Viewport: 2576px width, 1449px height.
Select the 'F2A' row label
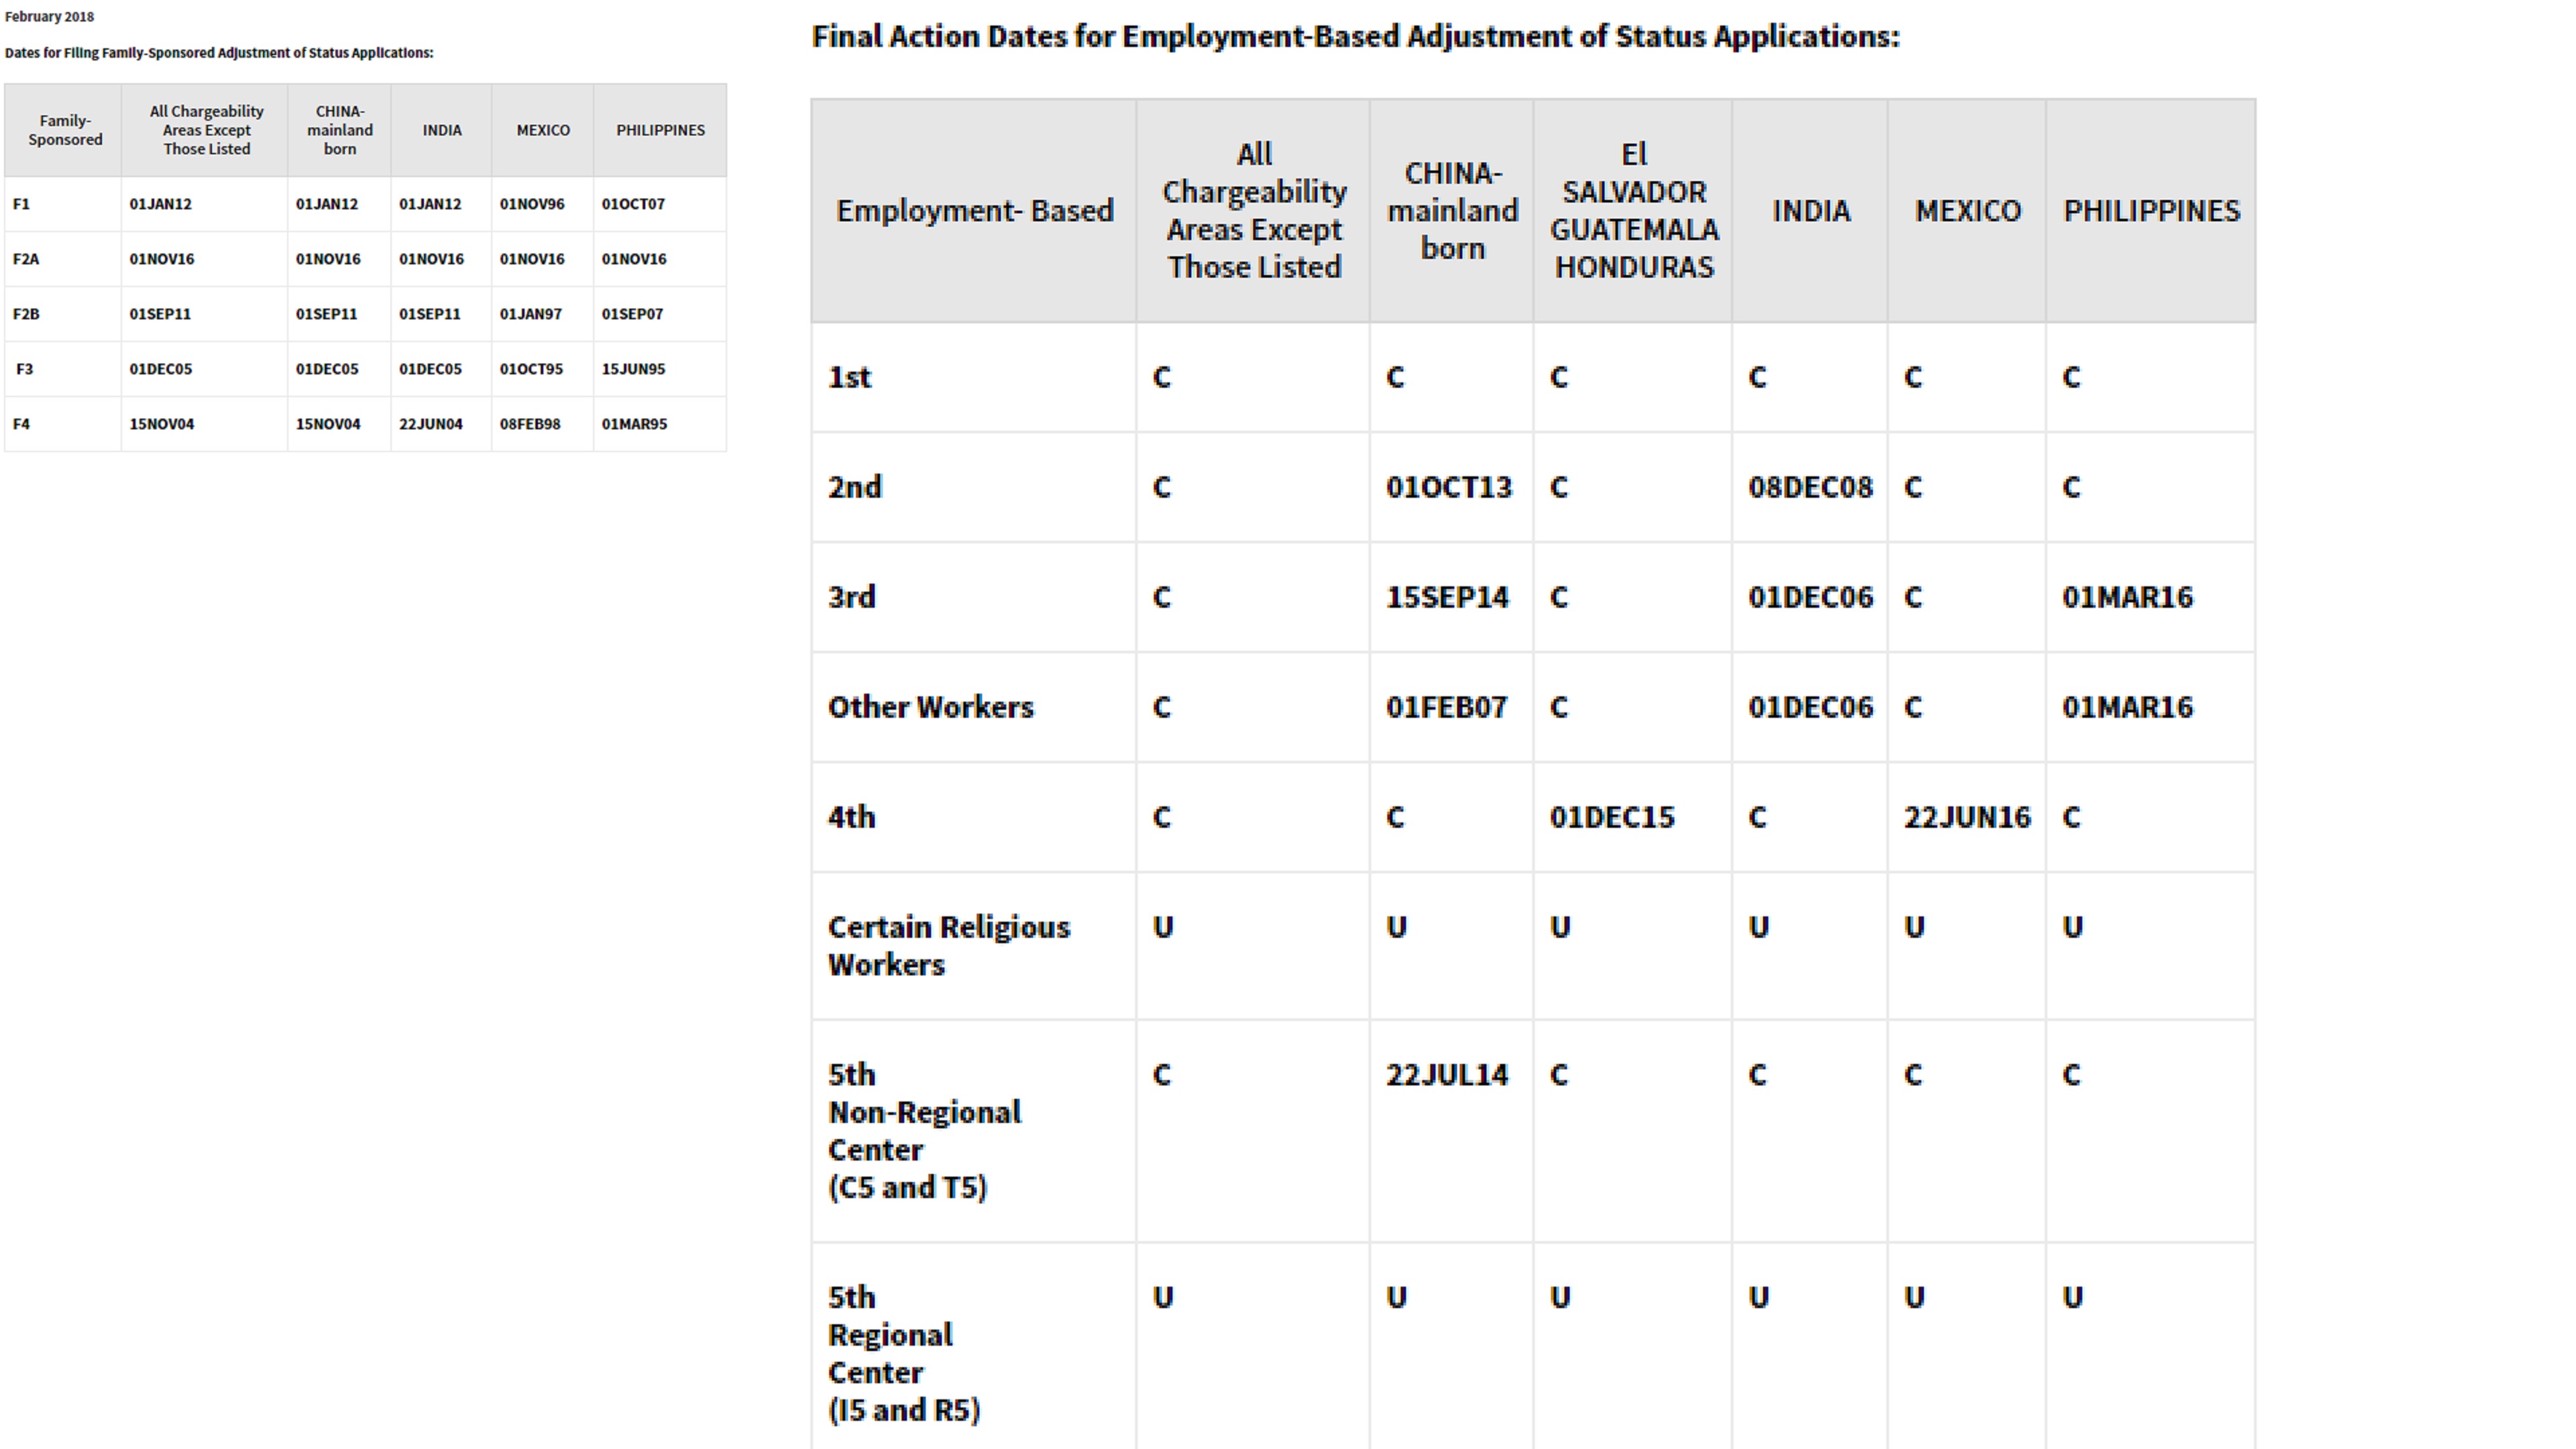26,259
